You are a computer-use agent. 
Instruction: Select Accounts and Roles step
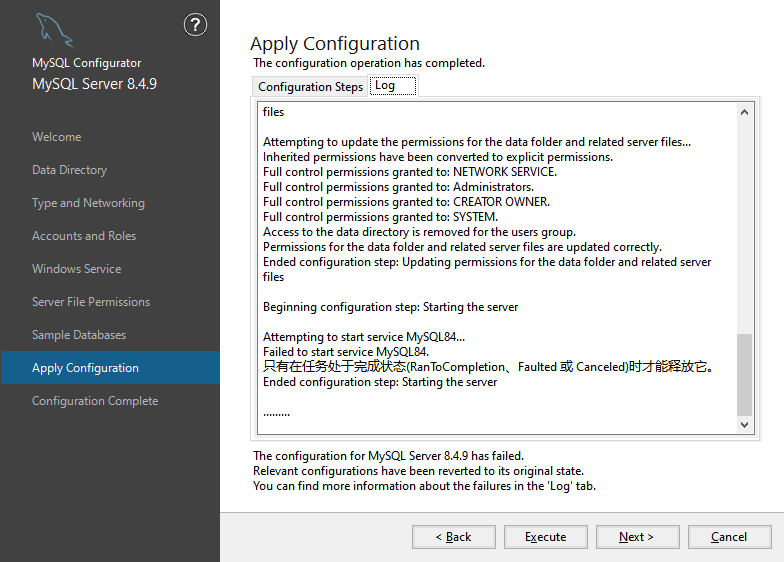84,236
